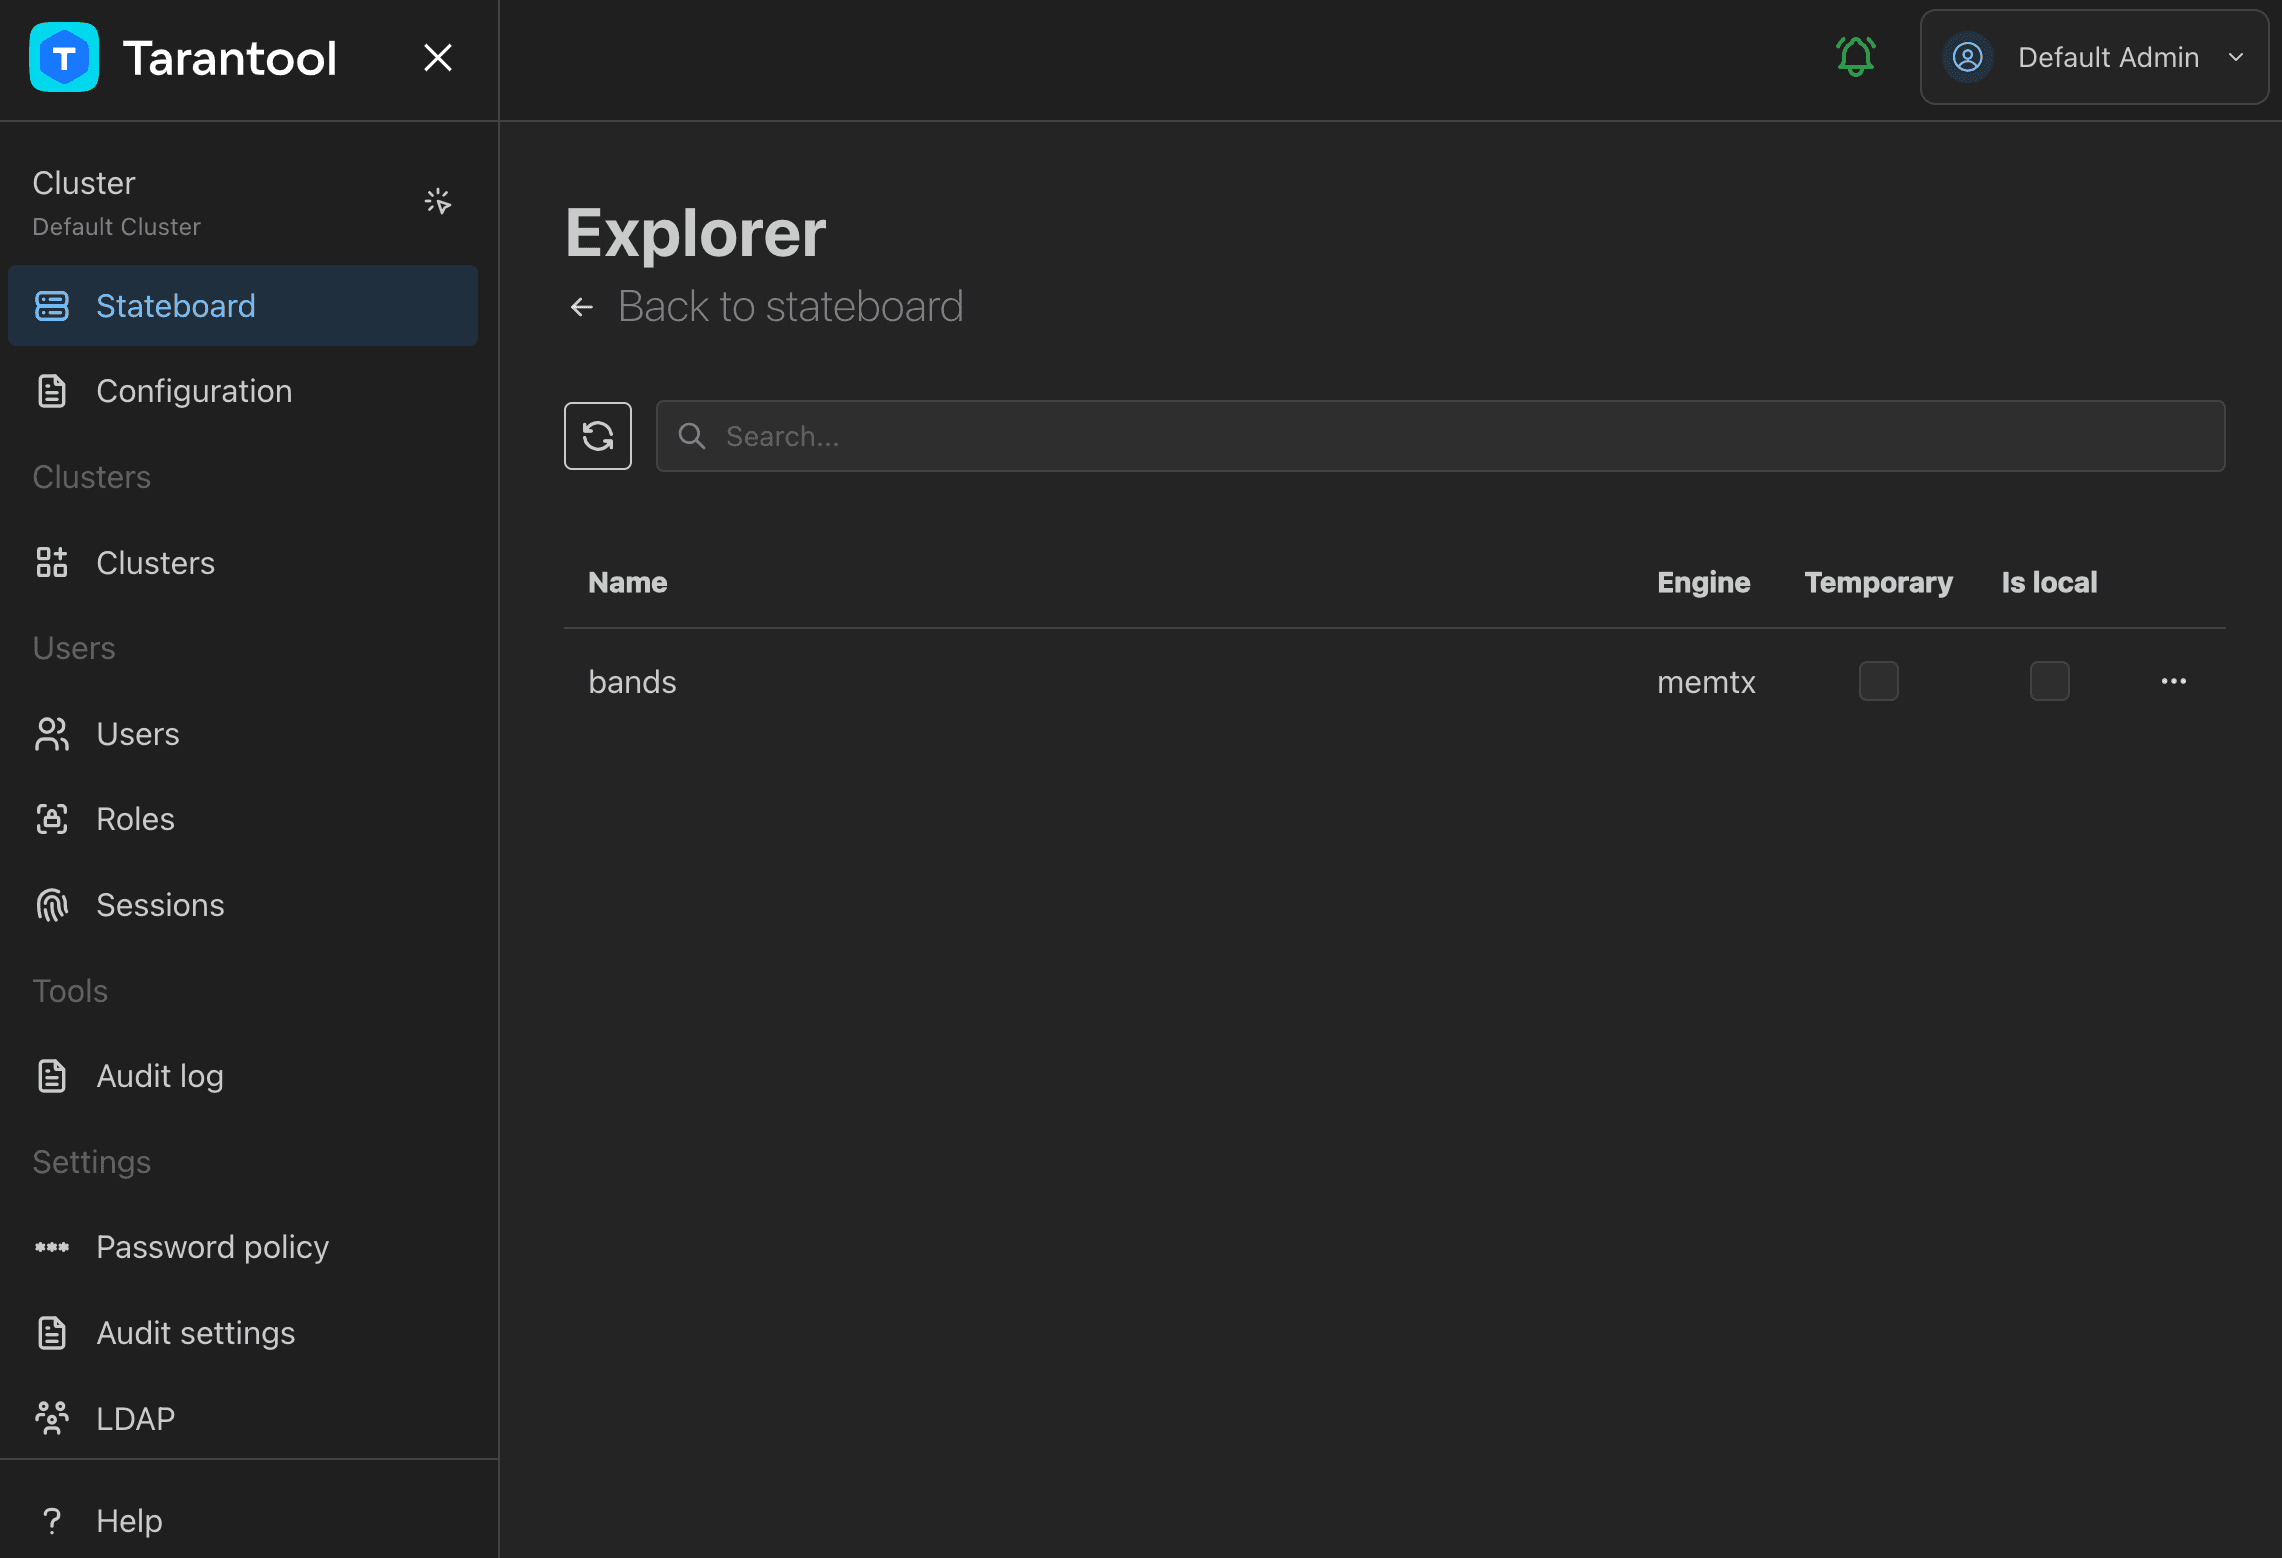Click the Users people icon
2282x1558 pixels.
coord(52,734)
